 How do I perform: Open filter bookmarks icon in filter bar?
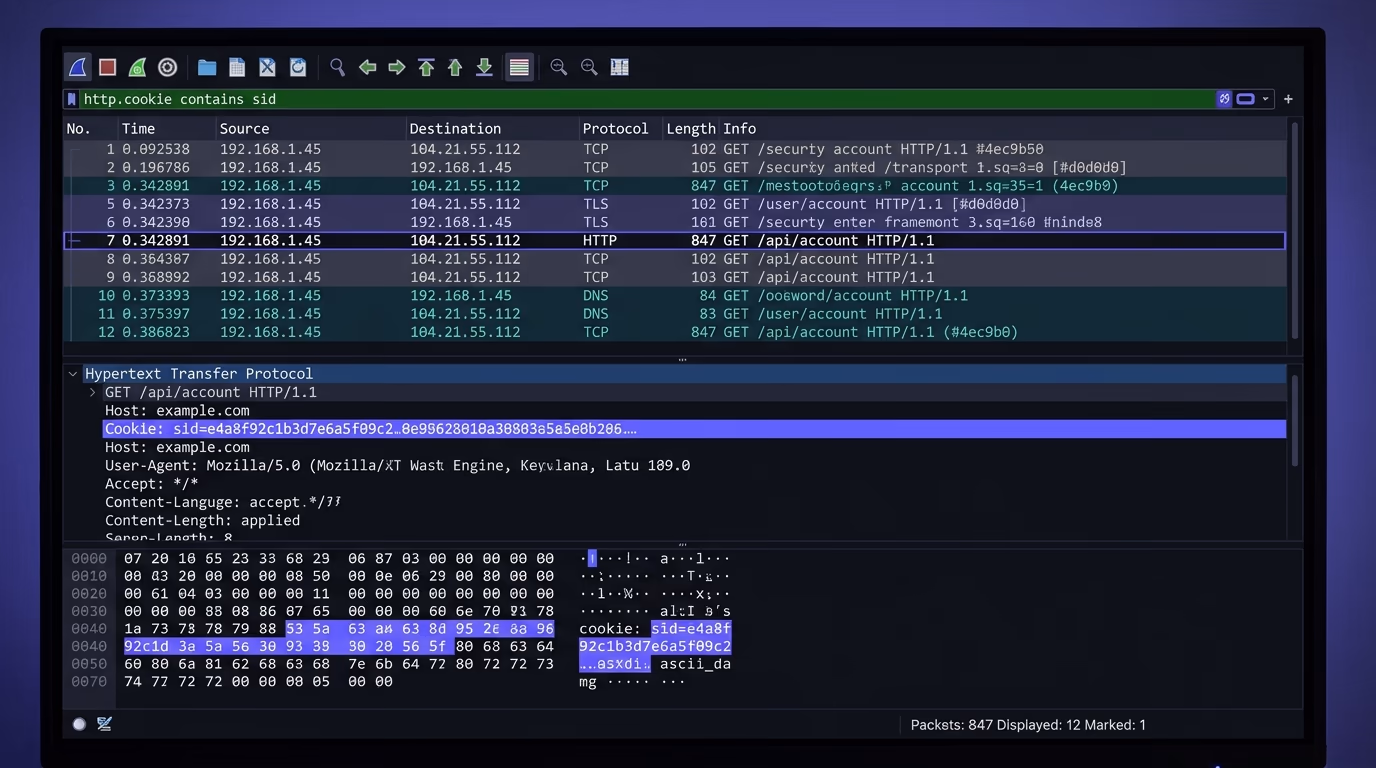click(x=71, y=99)
